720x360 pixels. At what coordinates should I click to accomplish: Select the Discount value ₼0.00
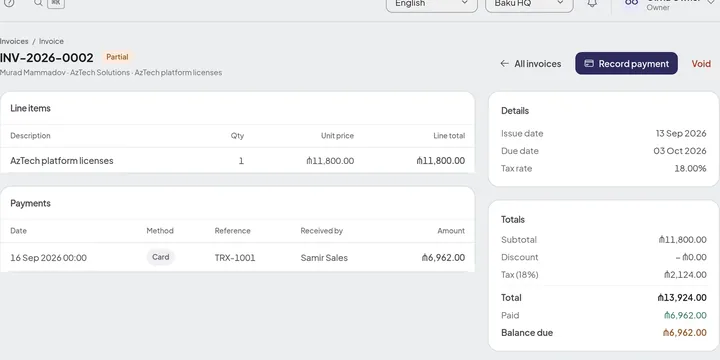tap(691, 257)
